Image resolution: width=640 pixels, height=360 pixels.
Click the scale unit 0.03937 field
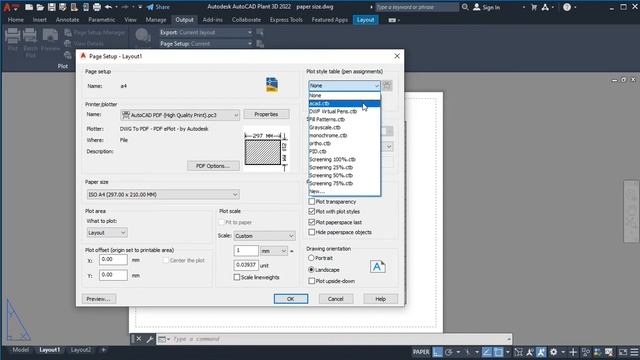tap(246, 265)
